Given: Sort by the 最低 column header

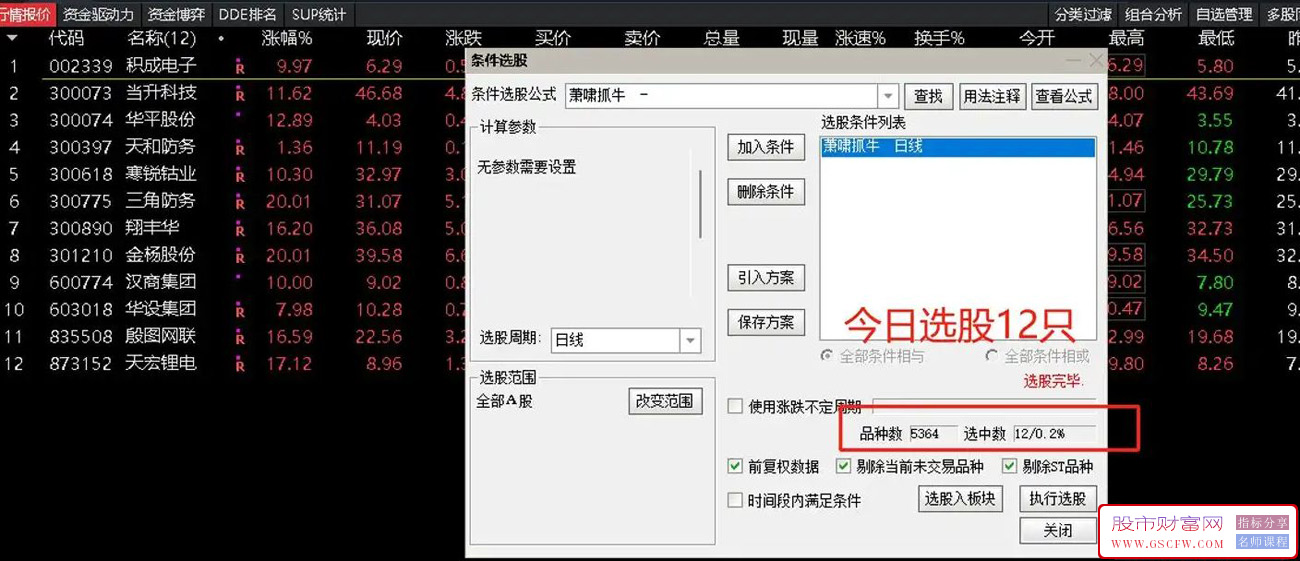Looking at the screenshot, I should click(1216, 38).
